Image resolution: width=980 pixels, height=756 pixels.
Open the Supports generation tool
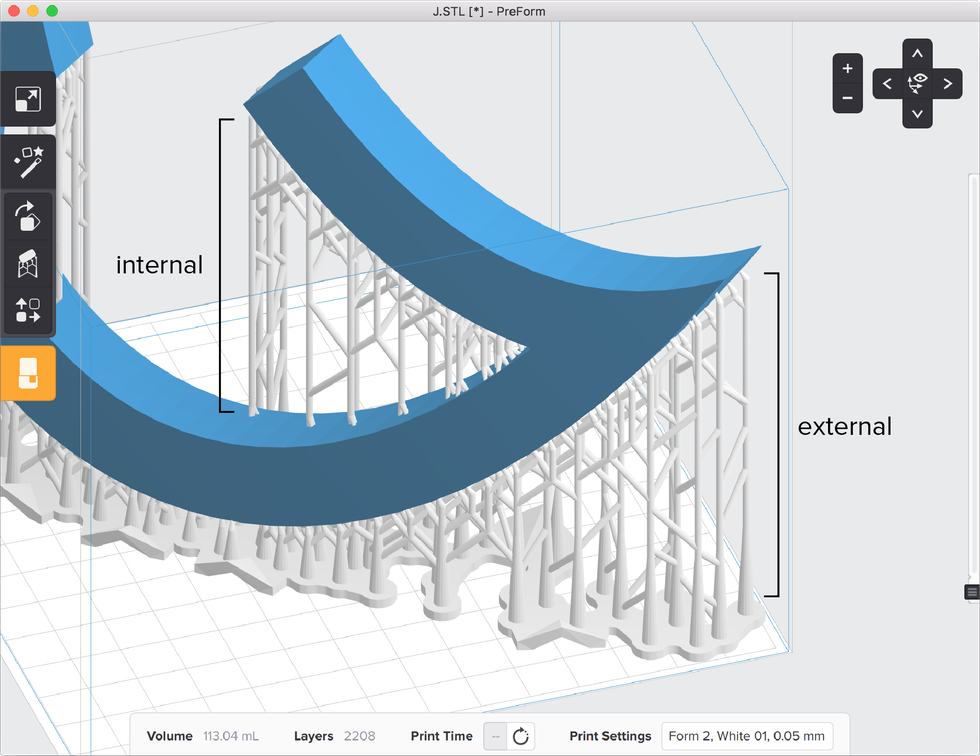[x=28, y=264]
